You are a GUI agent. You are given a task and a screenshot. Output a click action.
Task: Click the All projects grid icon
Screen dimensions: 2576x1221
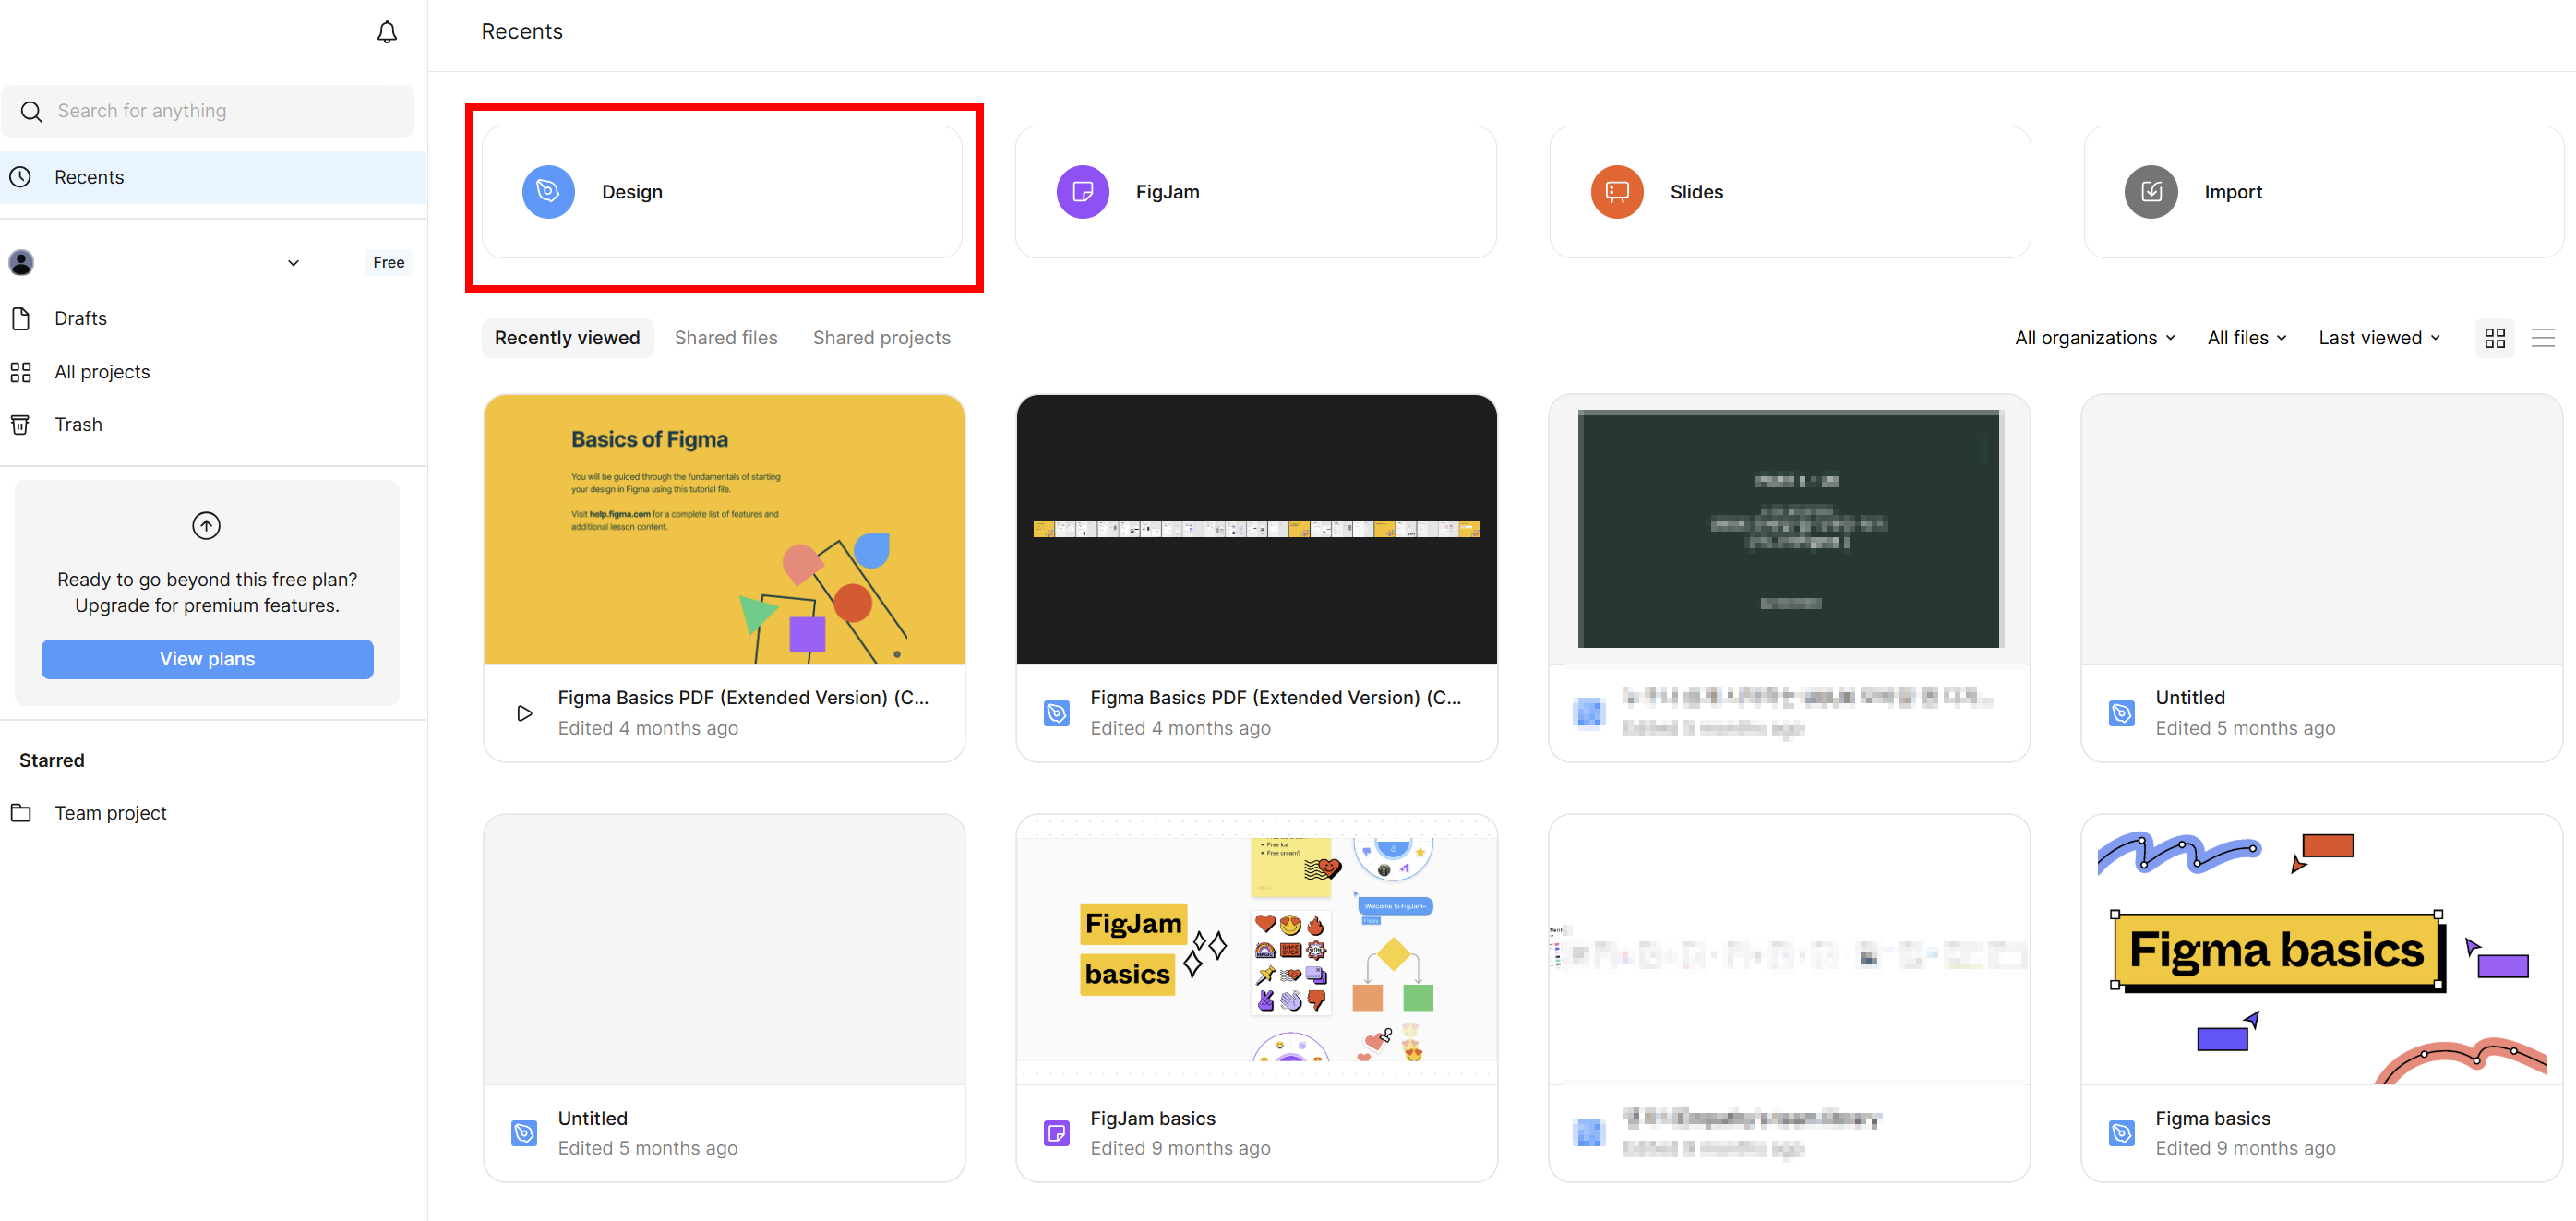(x=20, y=372)
